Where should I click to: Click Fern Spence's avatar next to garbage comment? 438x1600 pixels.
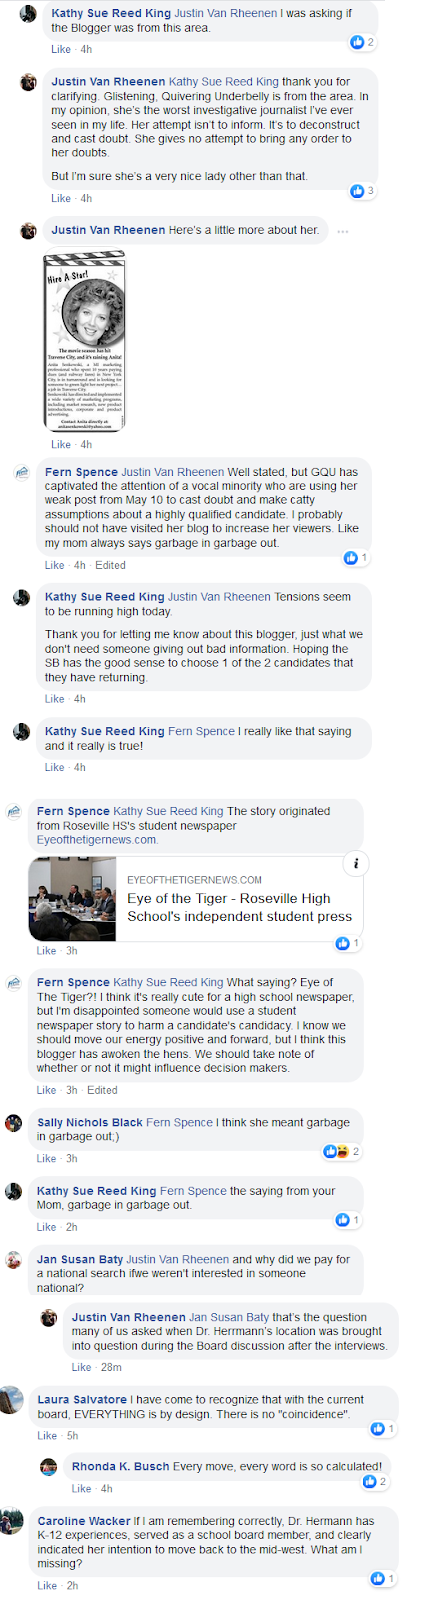(x=22, y=473)
